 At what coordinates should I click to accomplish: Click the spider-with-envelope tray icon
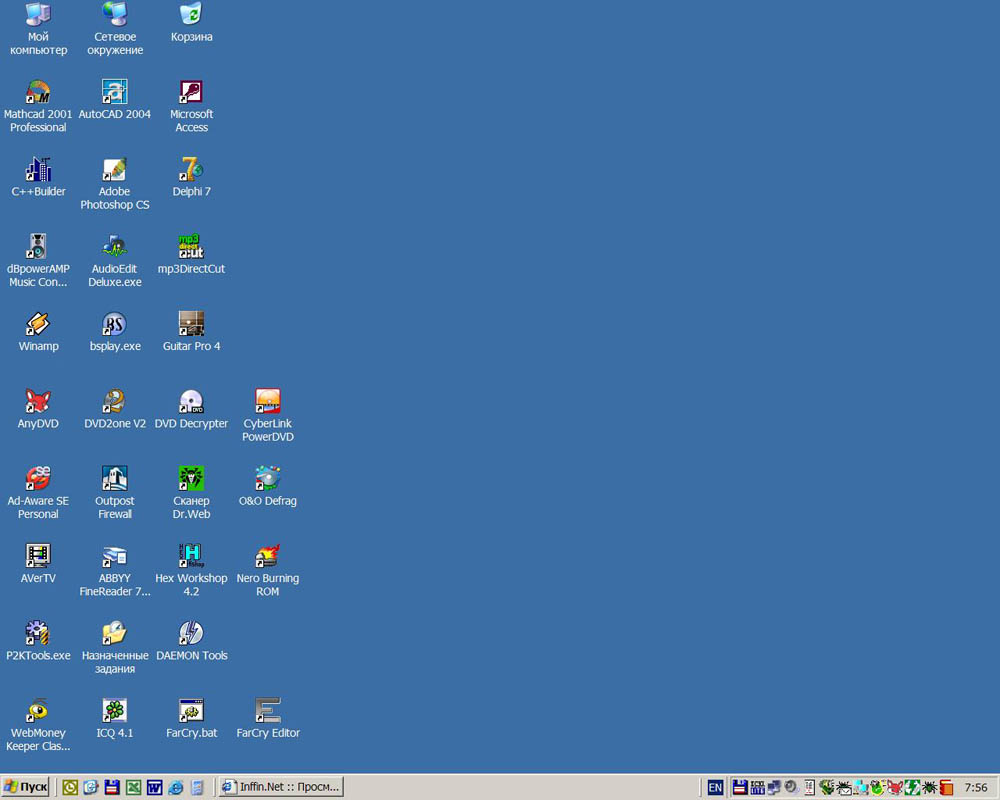click(843, 787)
